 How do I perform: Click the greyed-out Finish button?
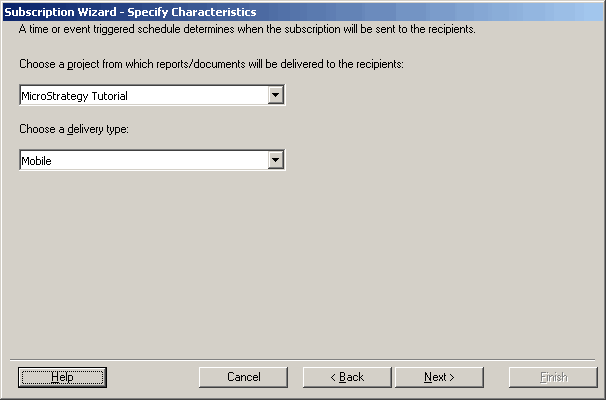pyautogui.click(x=553, y=377)
